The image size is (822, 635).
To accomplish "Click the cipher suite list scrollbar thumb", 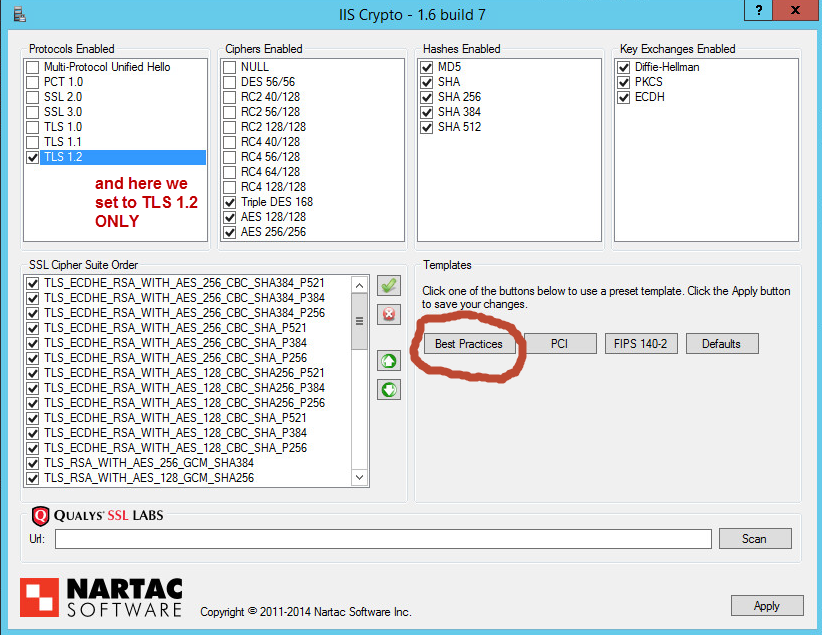I will point(359,321).
